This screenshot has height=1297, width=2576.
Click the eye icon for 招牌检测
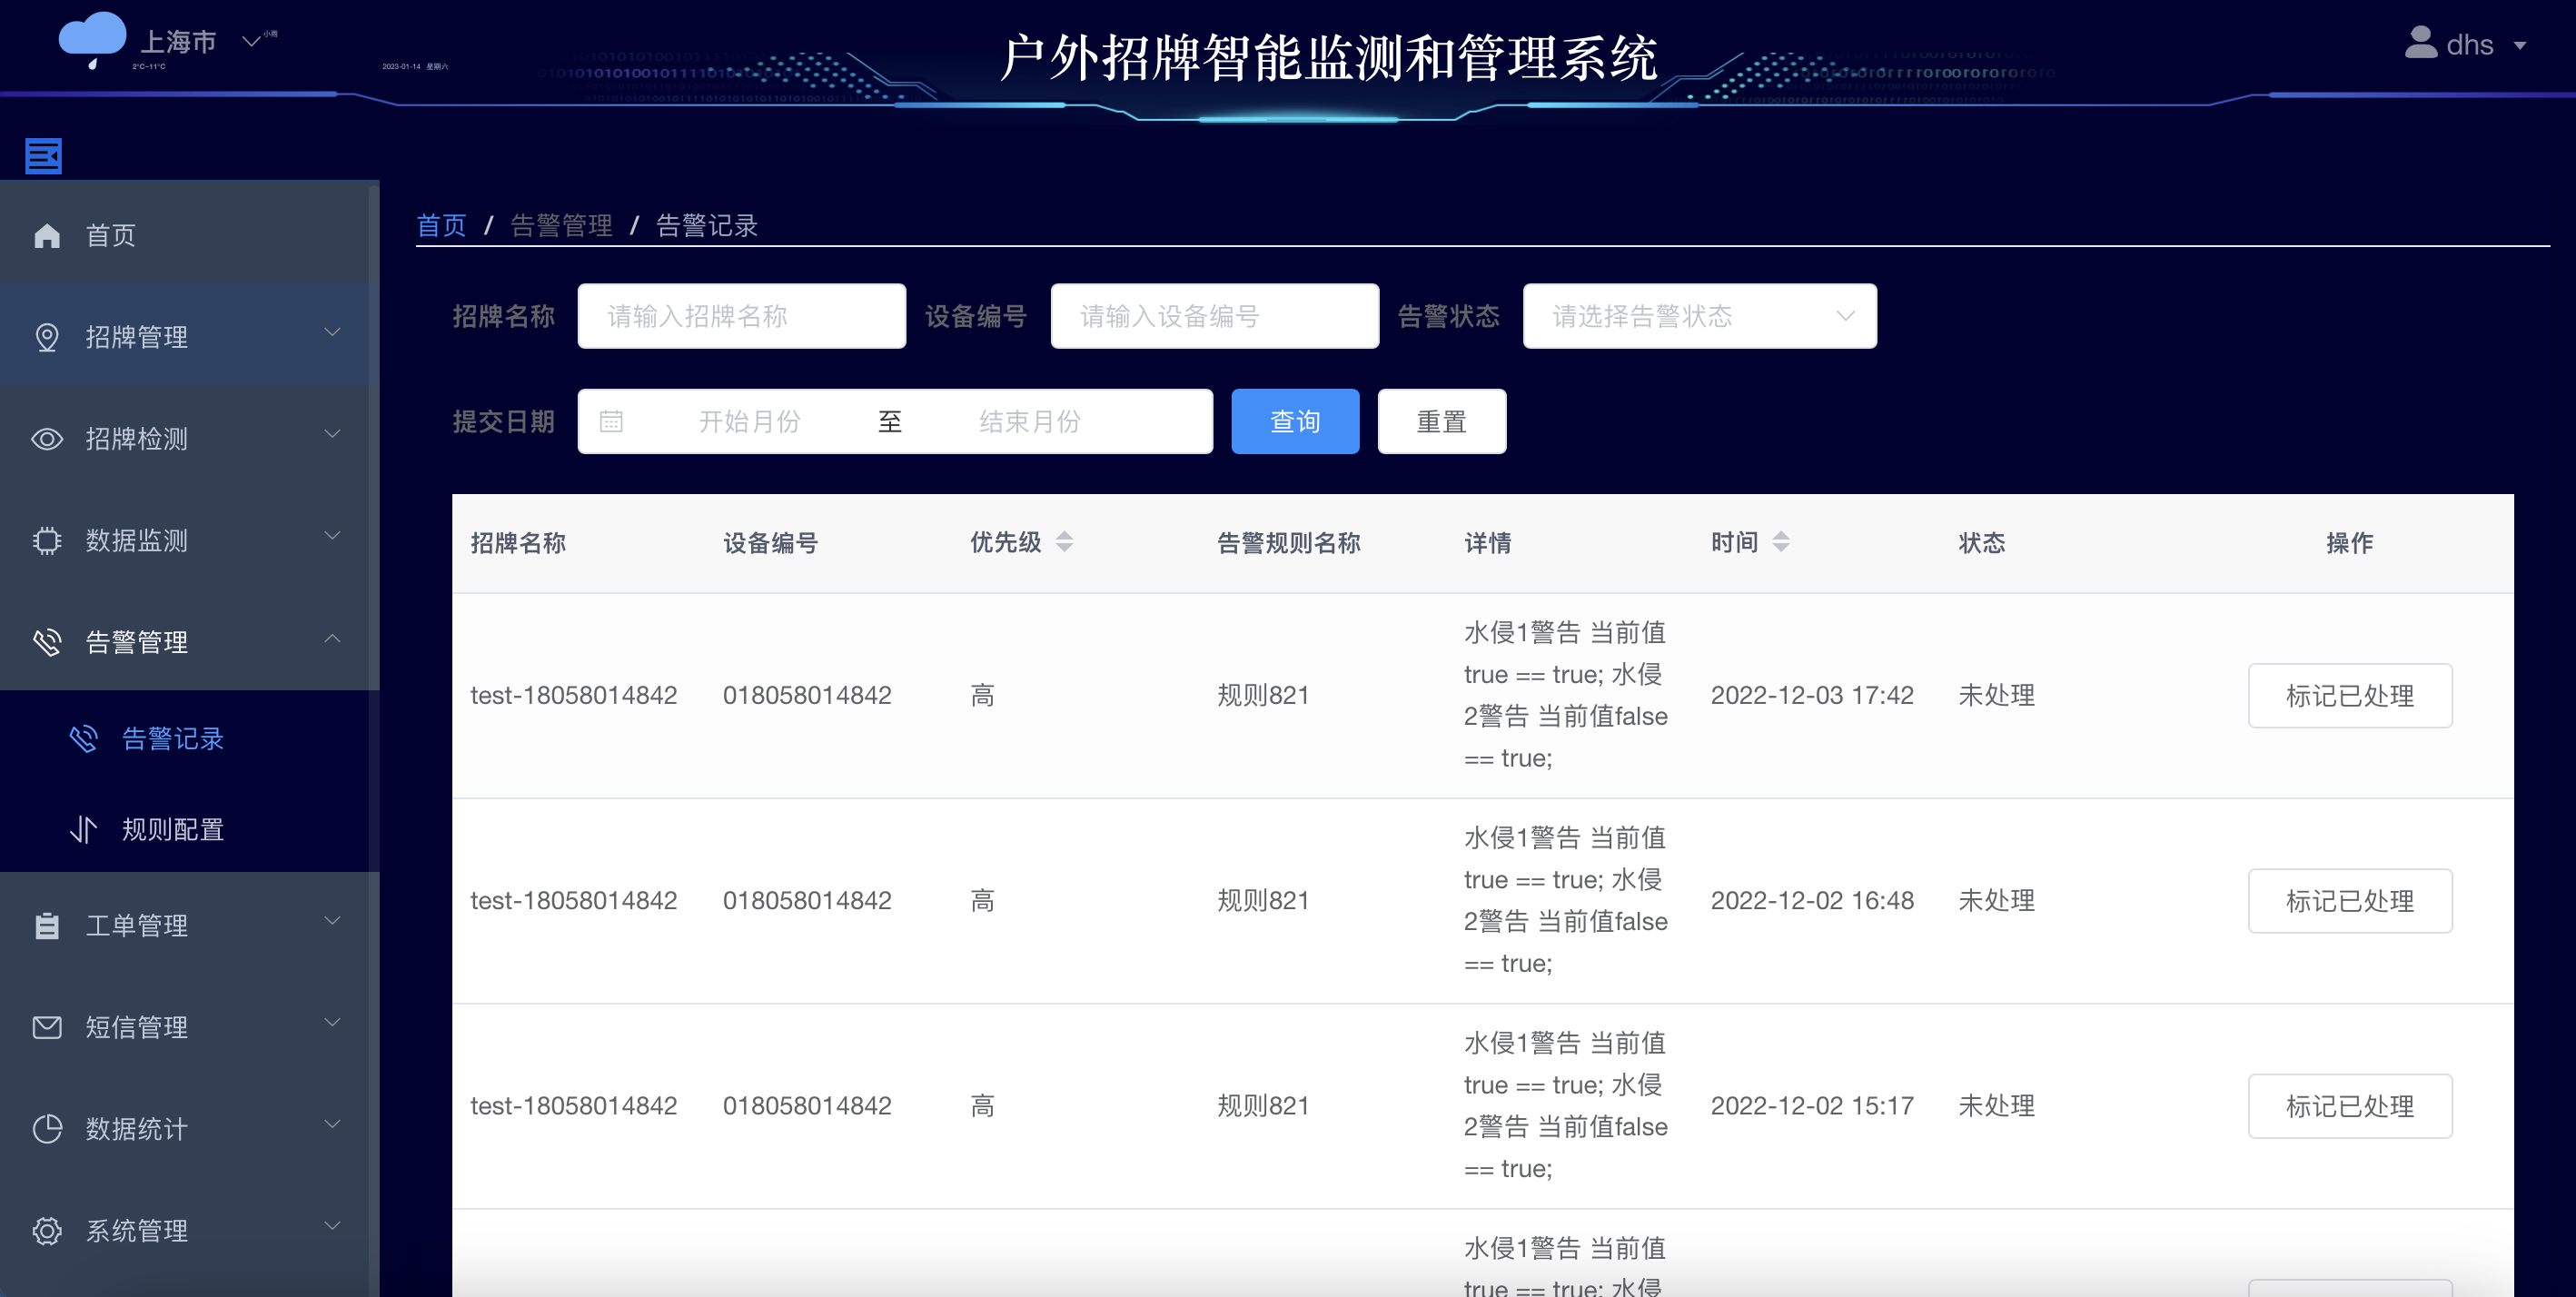tap(47, 439)
